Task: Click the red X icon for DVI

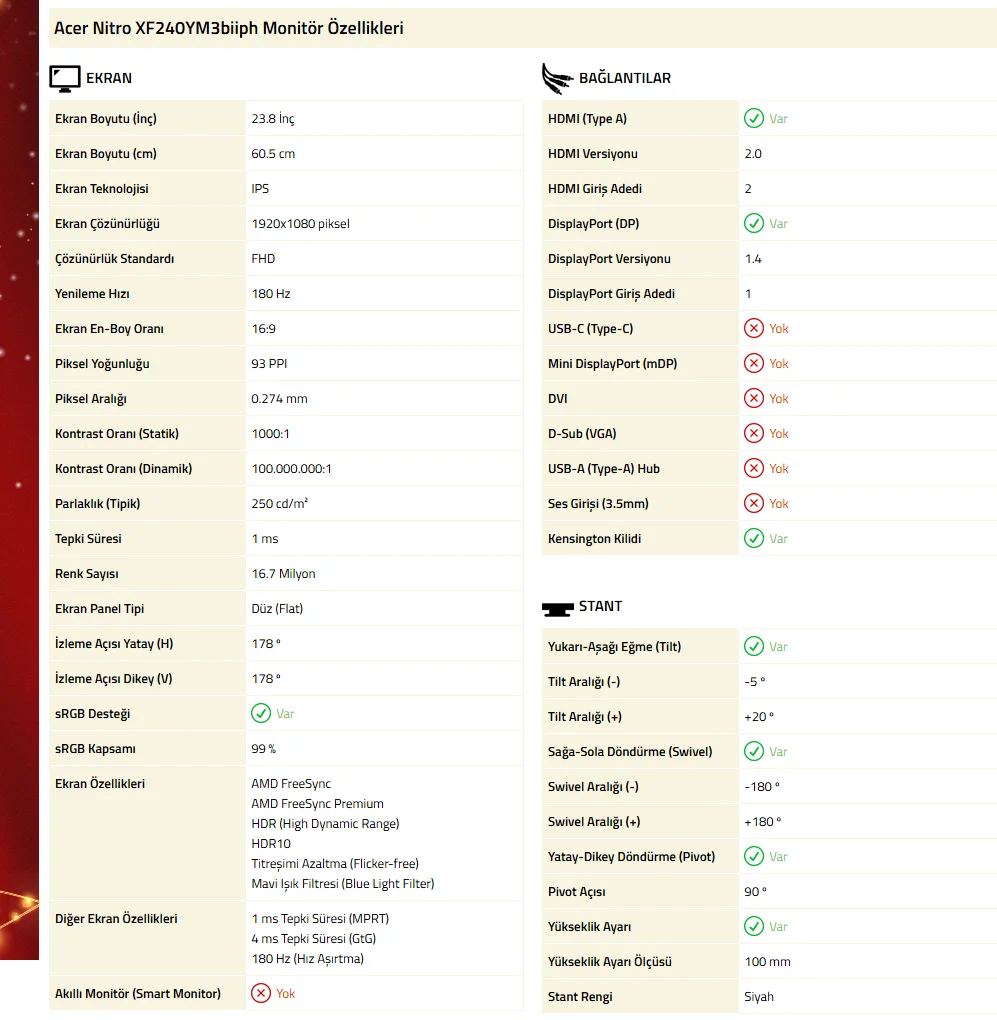Action: [754, 399]
